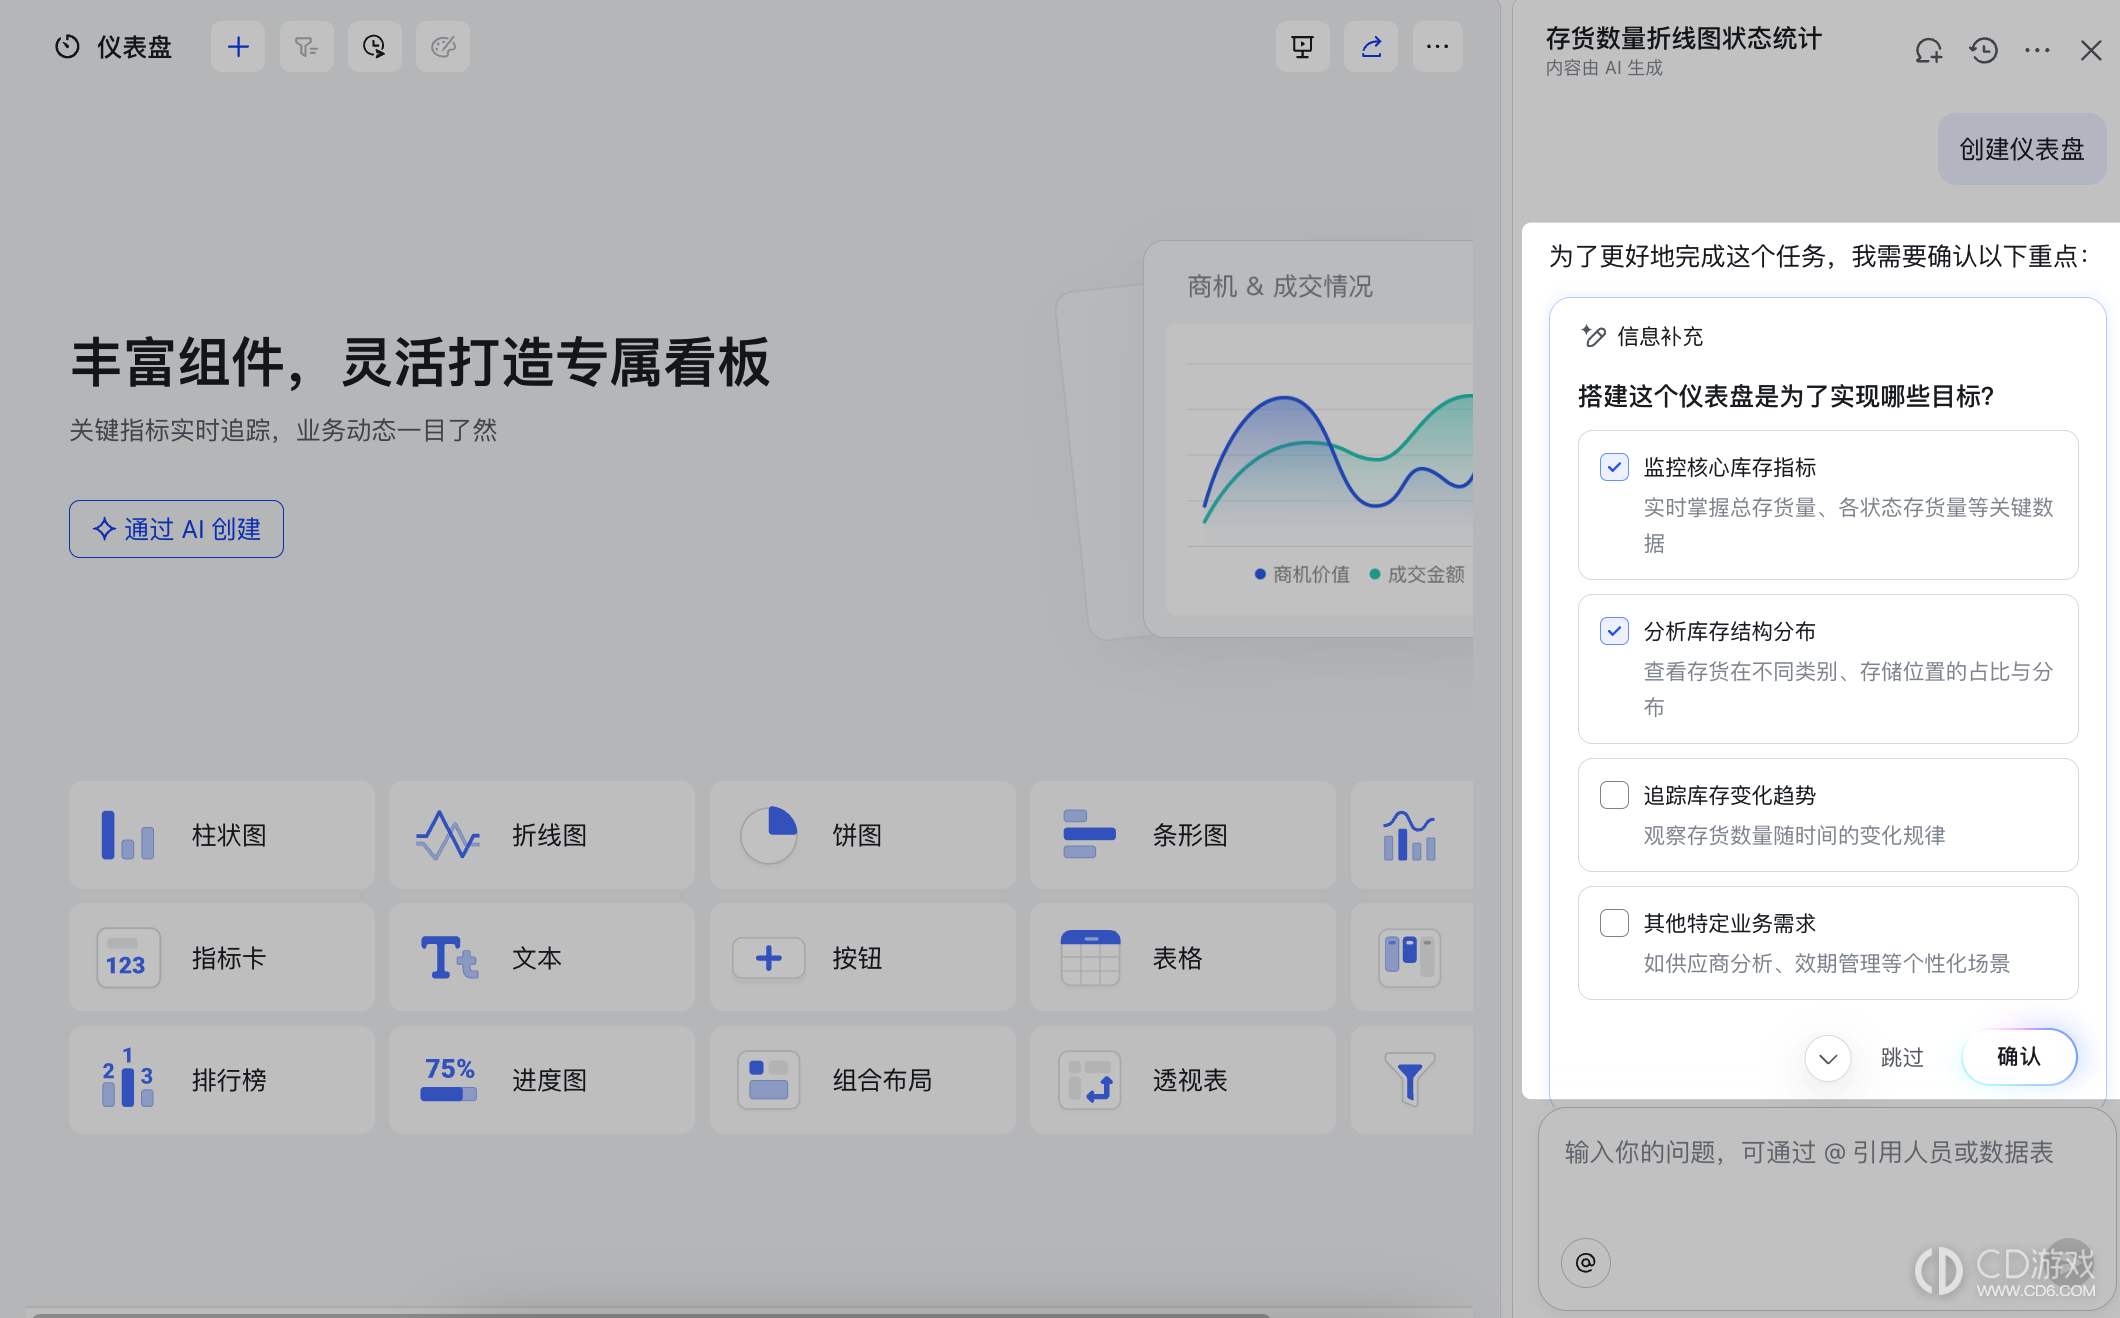Click the 跳过 skip button

(1902, 1057)
